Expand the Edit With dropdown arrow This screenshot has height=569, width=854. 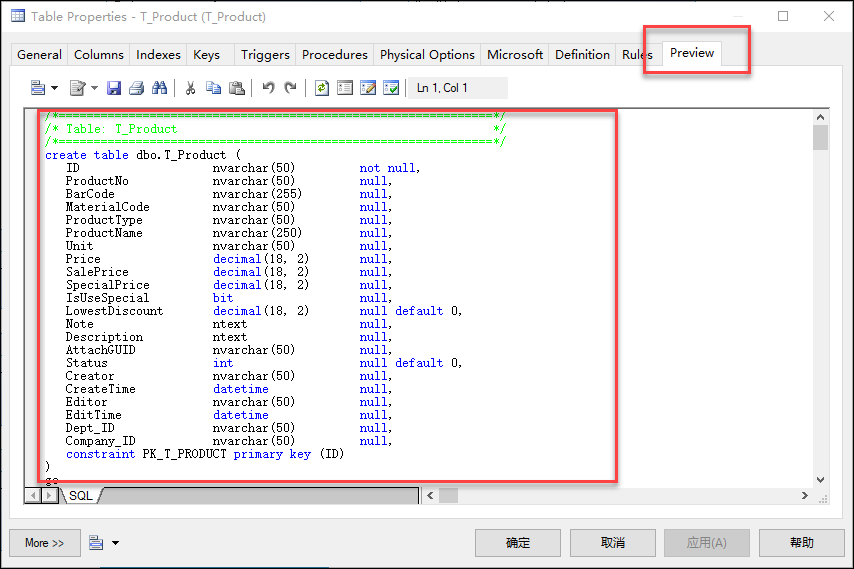pyautogui.click(x=94, y=88)
